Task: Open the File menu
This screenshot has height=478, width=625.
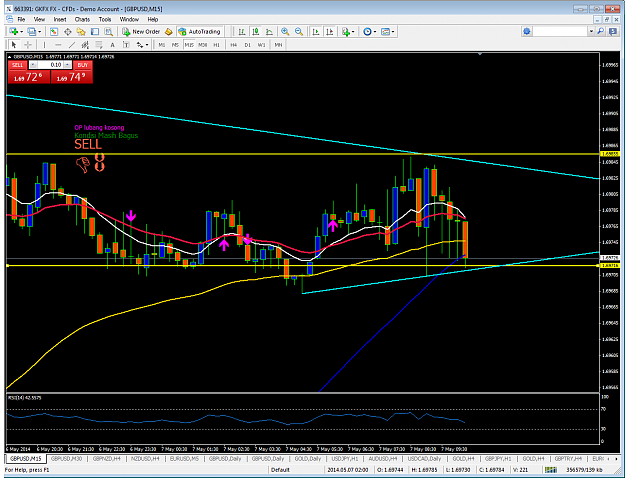Action: pyautogui.click(x=21, y=19)
